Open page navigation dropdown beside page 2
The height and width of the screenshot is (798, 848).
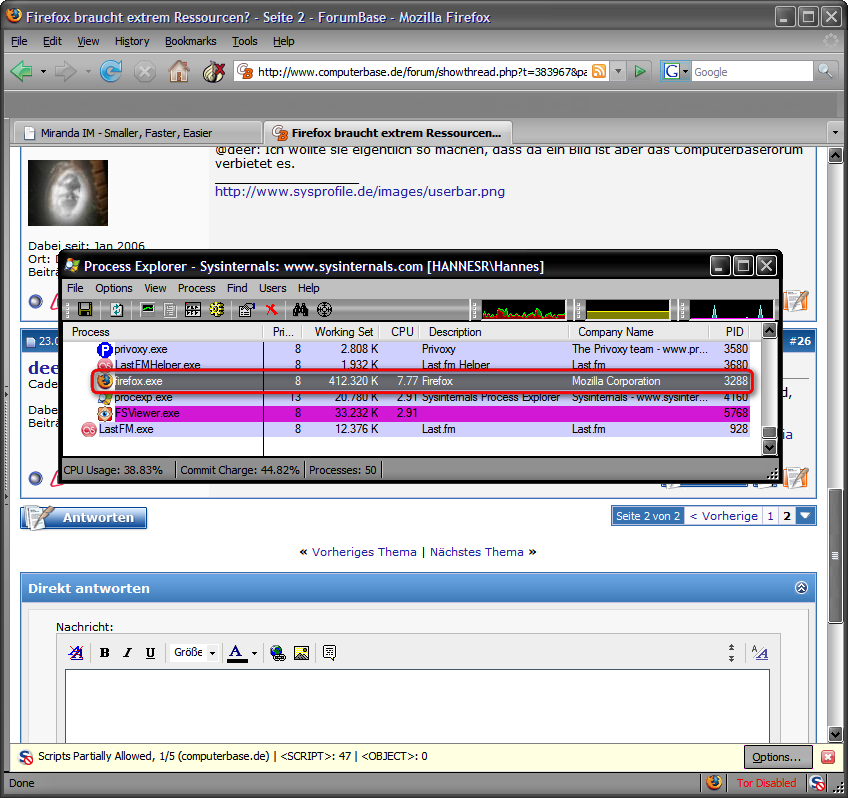(x=805, y=516)
